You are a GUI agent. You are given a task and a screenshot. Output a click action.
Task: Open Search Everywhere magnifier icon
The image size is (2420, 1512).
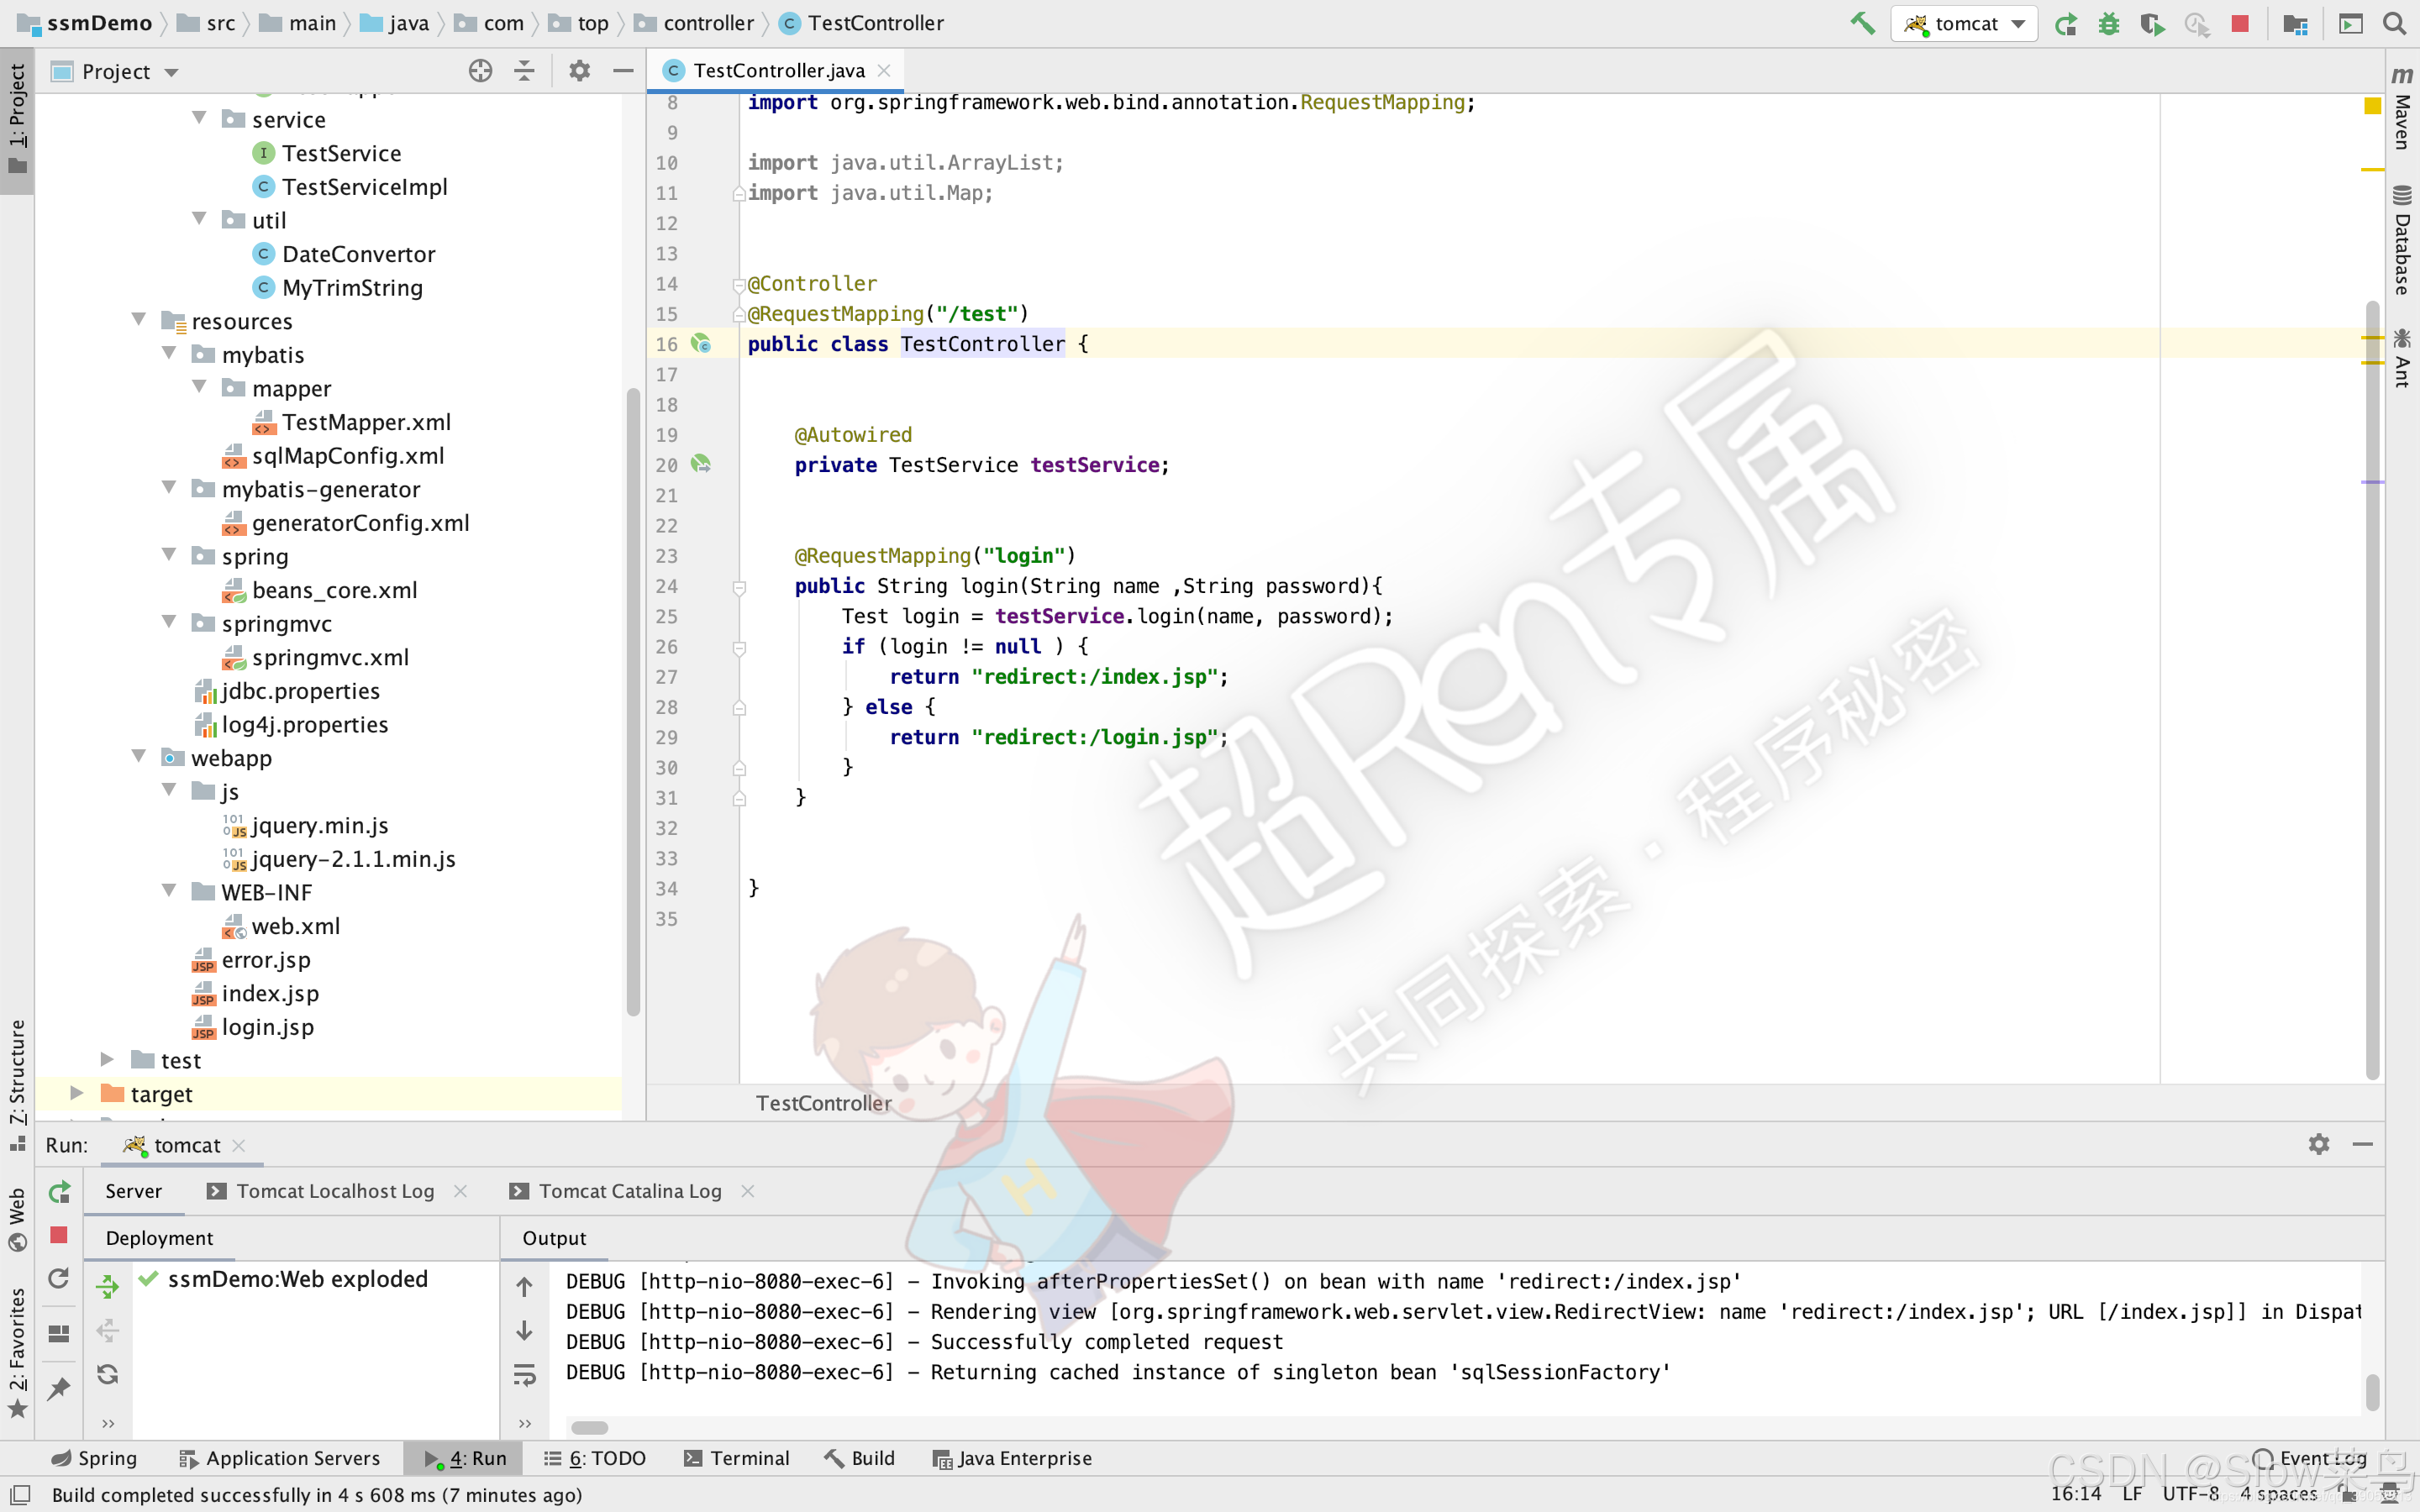pos(2394,23)
